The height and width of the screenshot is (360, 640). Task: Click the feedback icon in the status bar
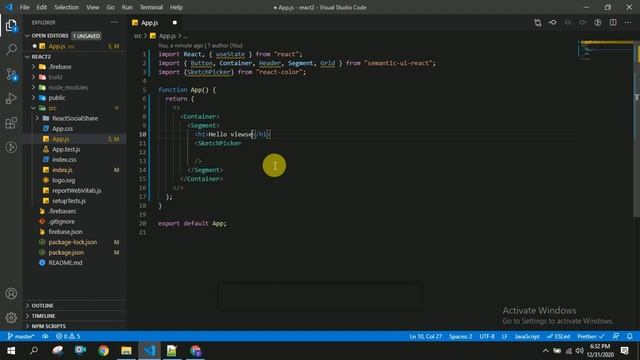616,336
